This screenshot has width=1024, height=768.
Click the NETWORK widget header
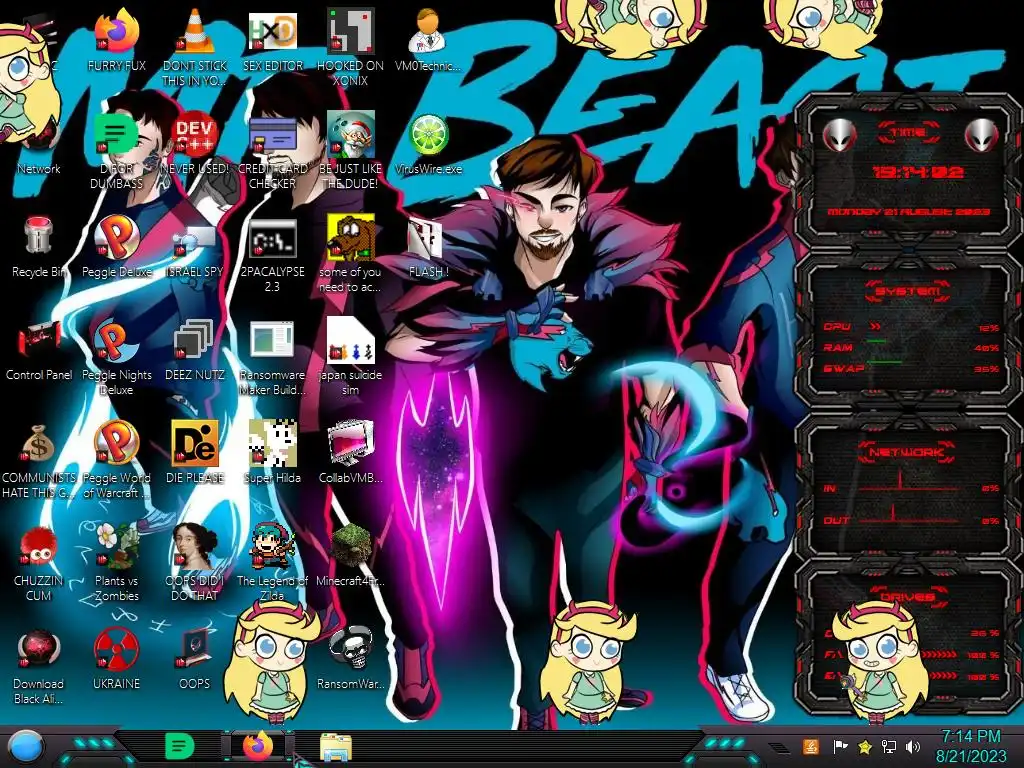click(x=908, y=451)
